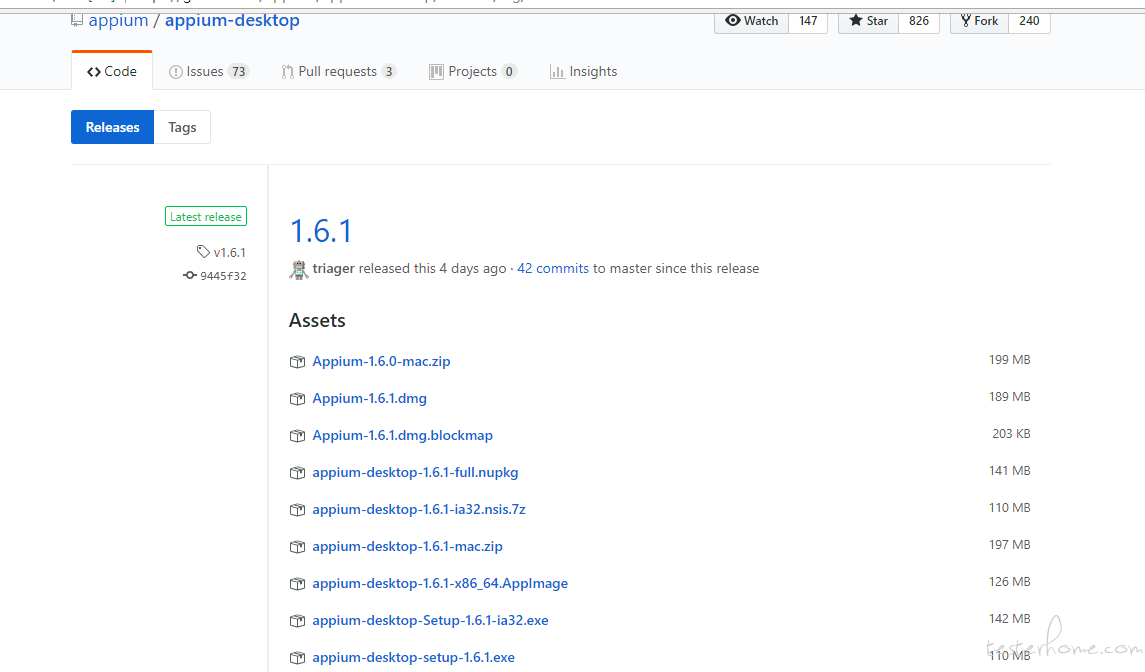Download Appium-1.6.0-mac.zip
The image size is (1145, 672).
click(381, 362)
